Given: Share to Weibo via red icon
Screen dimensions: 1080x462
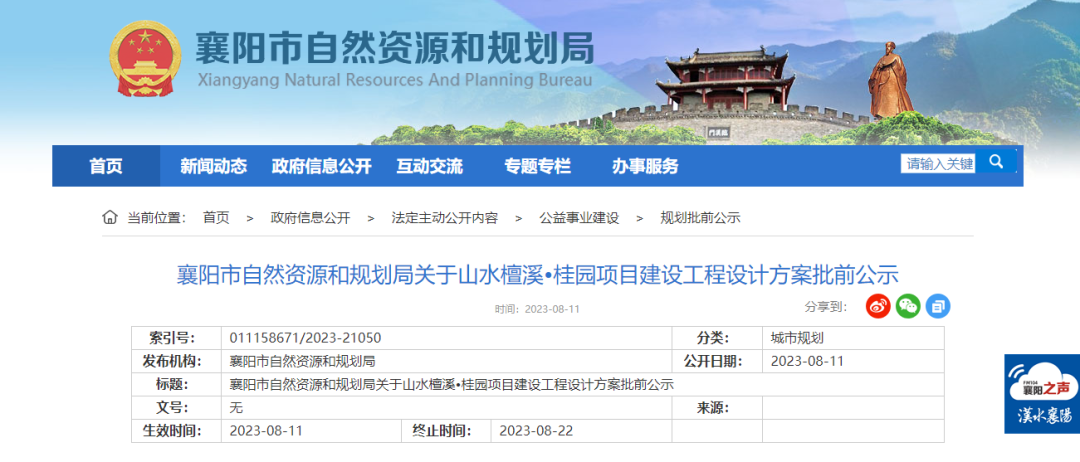Looking at the screenshot, I should click(x=878, y=306).
